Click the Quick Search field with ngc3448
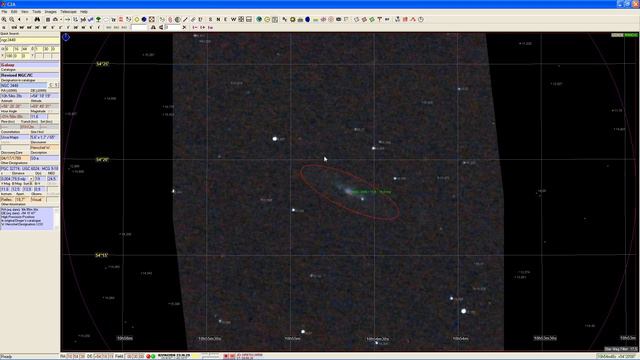The image size is (640, 360). click(29, 40)
